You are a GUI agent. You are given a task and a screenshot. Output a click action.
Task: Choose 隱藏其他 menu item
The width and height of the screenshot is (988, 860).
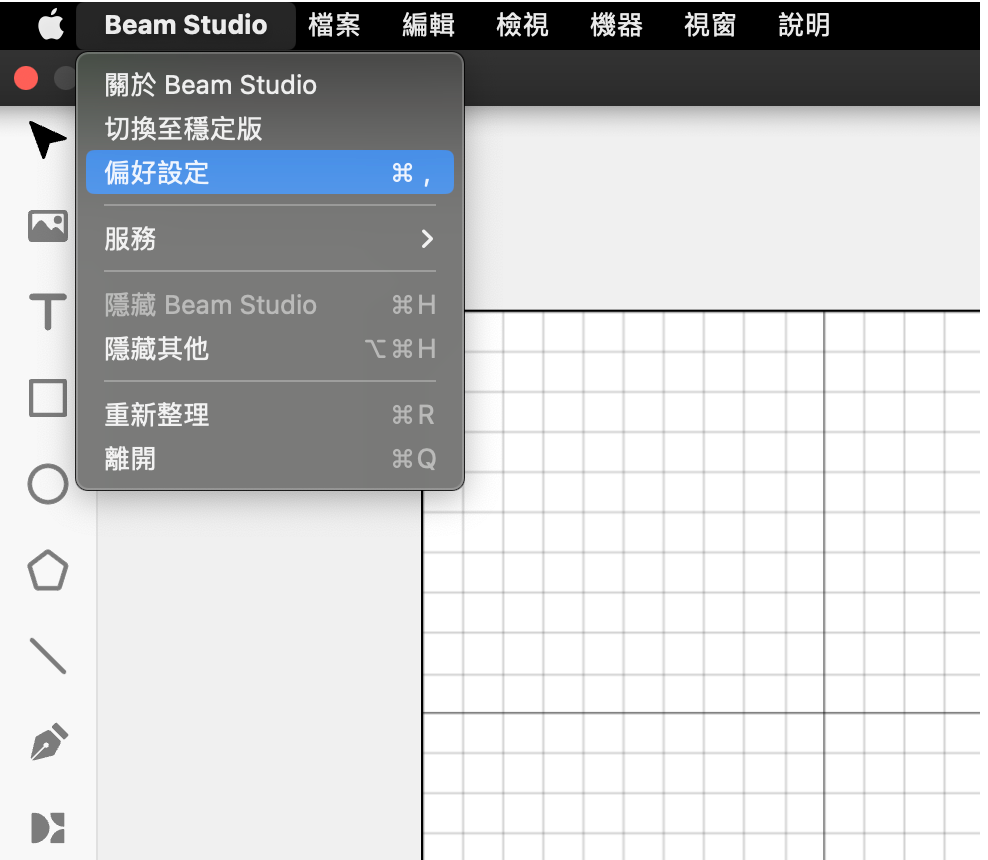point(270,348)
